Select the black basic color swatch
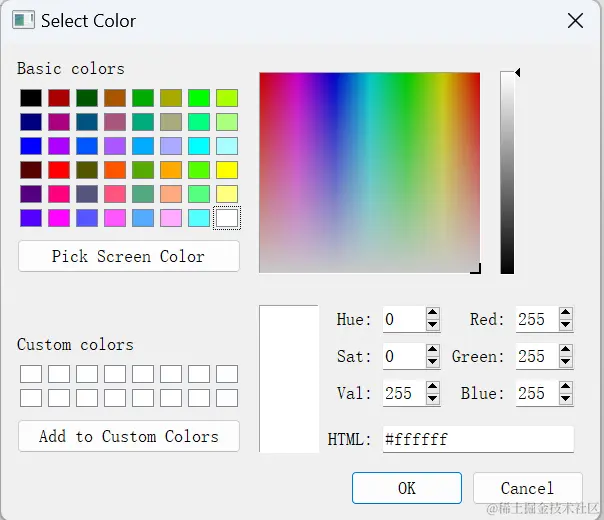The width and height of the screenshot is (604, 520). pos(31,98)
